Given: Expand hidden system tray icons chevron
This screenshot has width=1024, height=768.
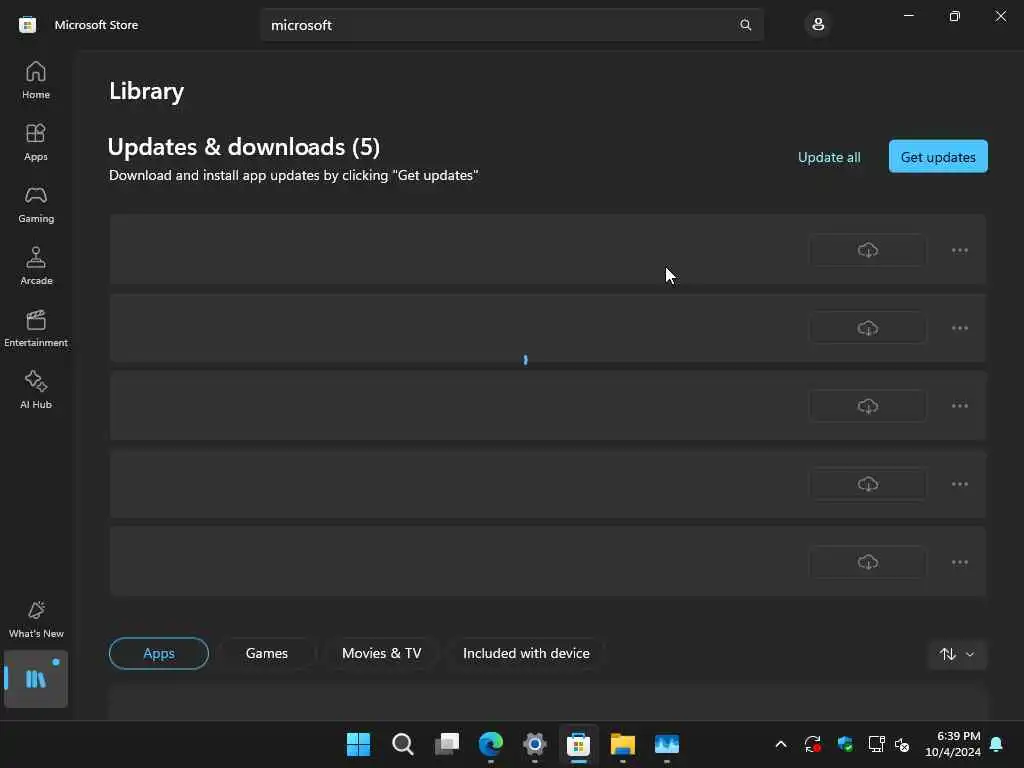Looking at the screenshot, I should [x=780, y=744].
